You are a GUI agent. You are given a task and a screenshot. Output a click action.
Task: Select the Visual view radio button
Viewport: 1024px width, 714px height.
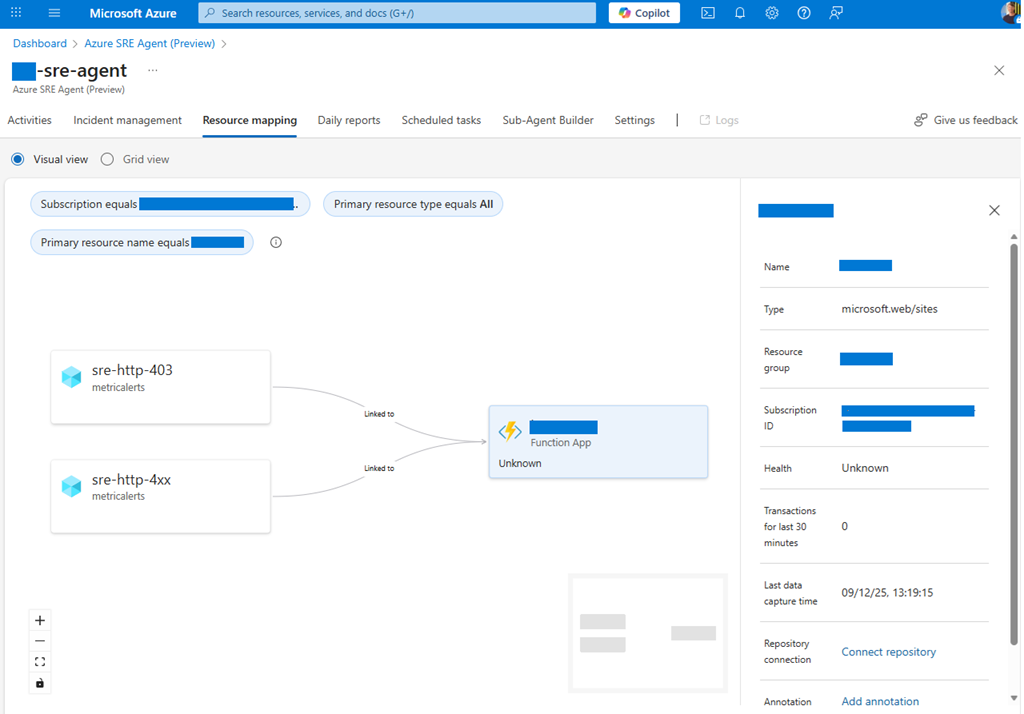18,159
